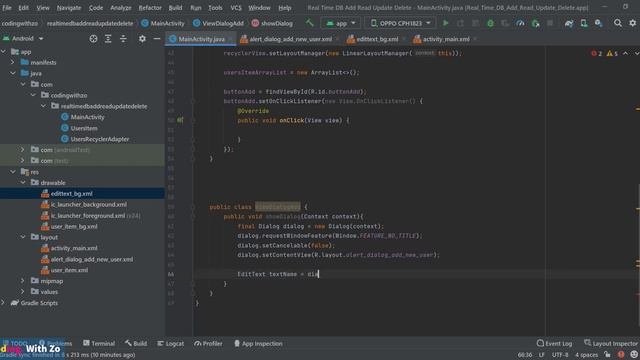The width and height of the screenshot is (640, 360).
Task: Click Collapse All icon in Project panel
Action: click(x=123, y=38)
